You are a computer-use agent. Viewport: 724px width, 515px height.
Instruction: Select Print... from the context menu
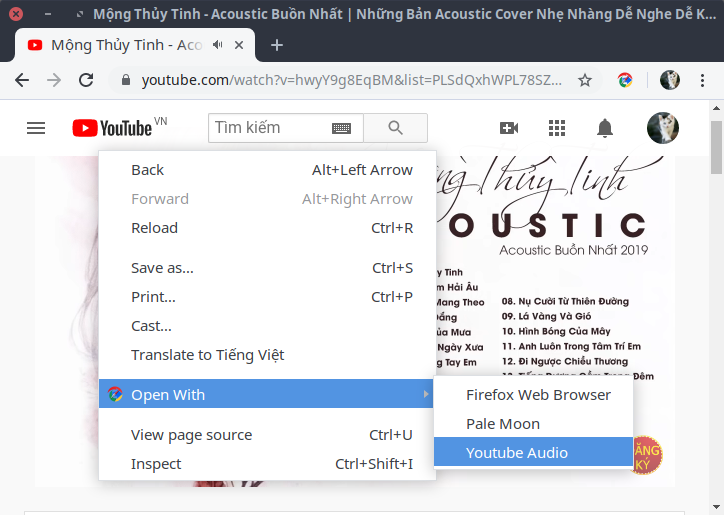267,297
